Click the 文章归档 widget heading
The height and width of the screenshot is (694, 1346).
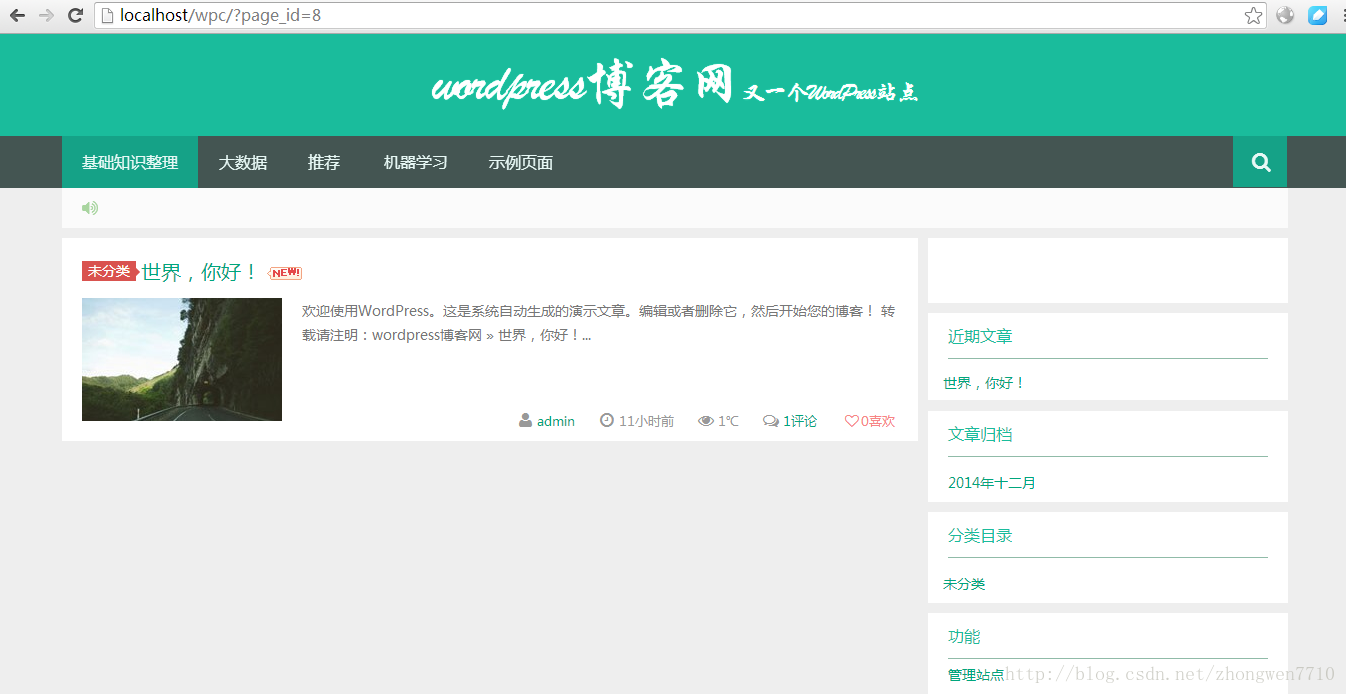tap(980, 434)
